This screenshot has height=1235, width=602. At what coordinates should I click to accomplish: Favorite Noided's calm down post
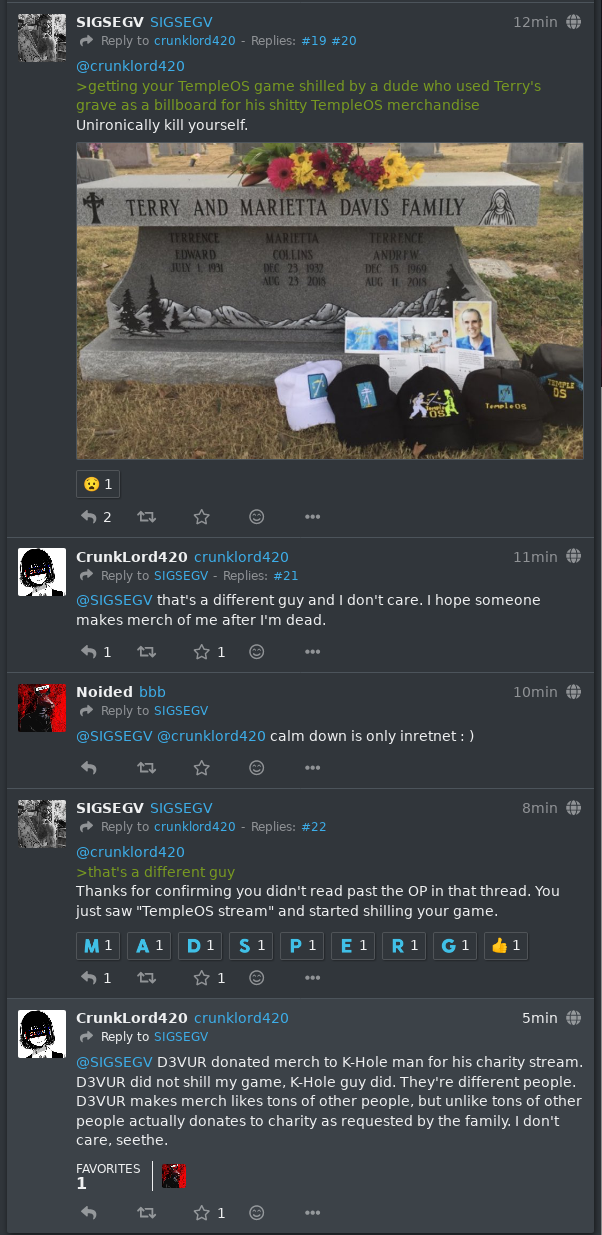(x=202, y=768)
